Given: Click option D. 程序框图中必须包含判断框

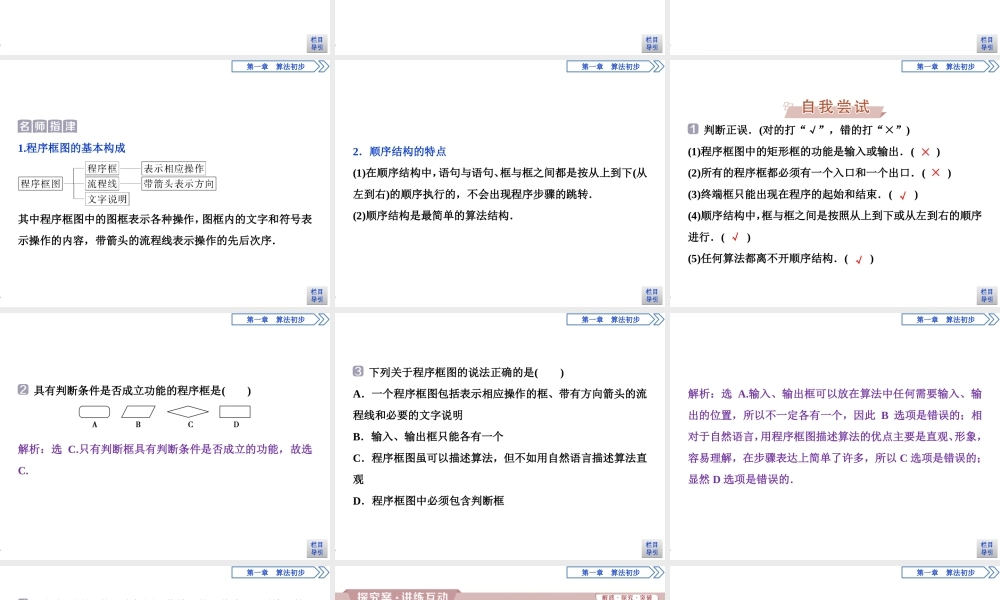Looking at the screenshot, I should pos(429,501).
